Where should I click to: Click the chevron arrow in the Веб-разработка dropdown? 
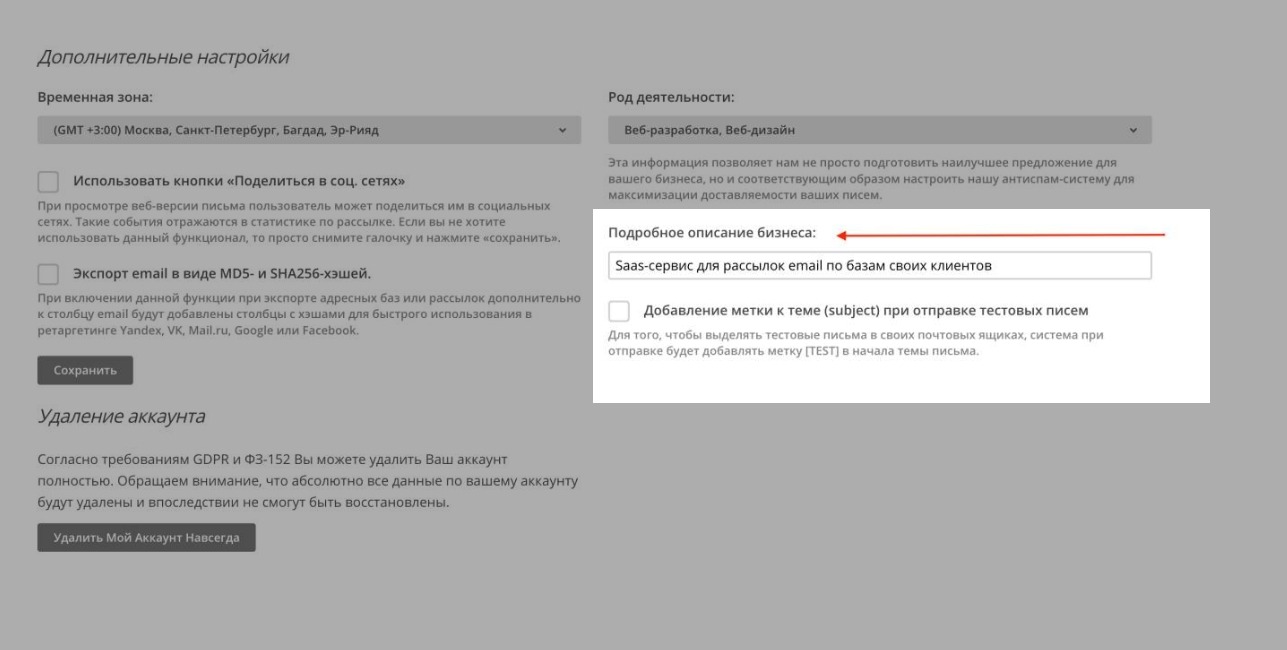click(1133, 130)
